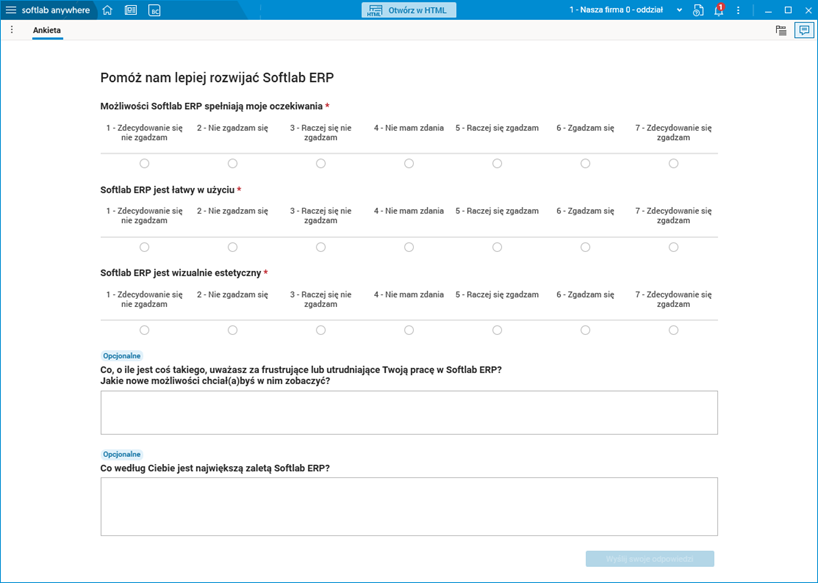This screenshot has height=583, width=818.
Task: Choose rating 7 for ease of use question
Action: tap(673, 247)
